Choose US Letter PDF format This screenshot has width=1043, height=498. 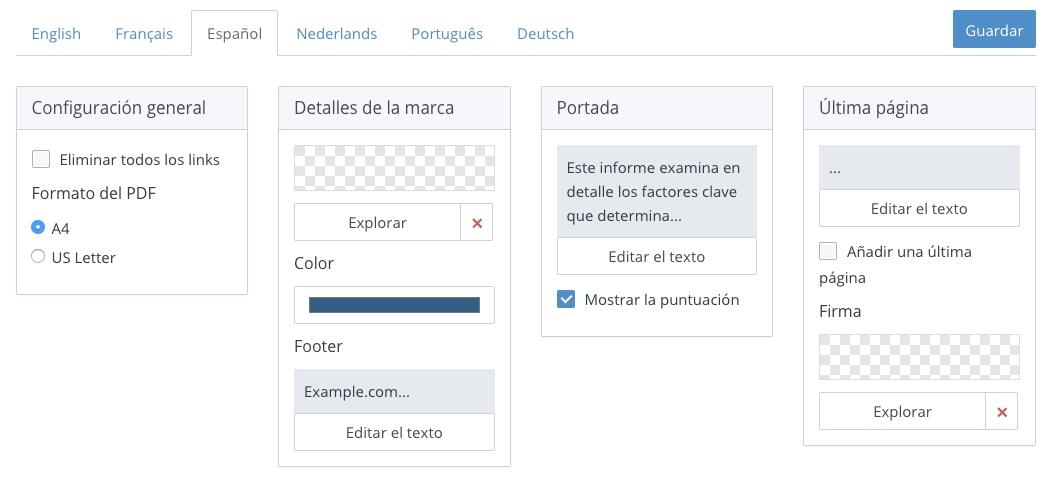click(38, 257)
